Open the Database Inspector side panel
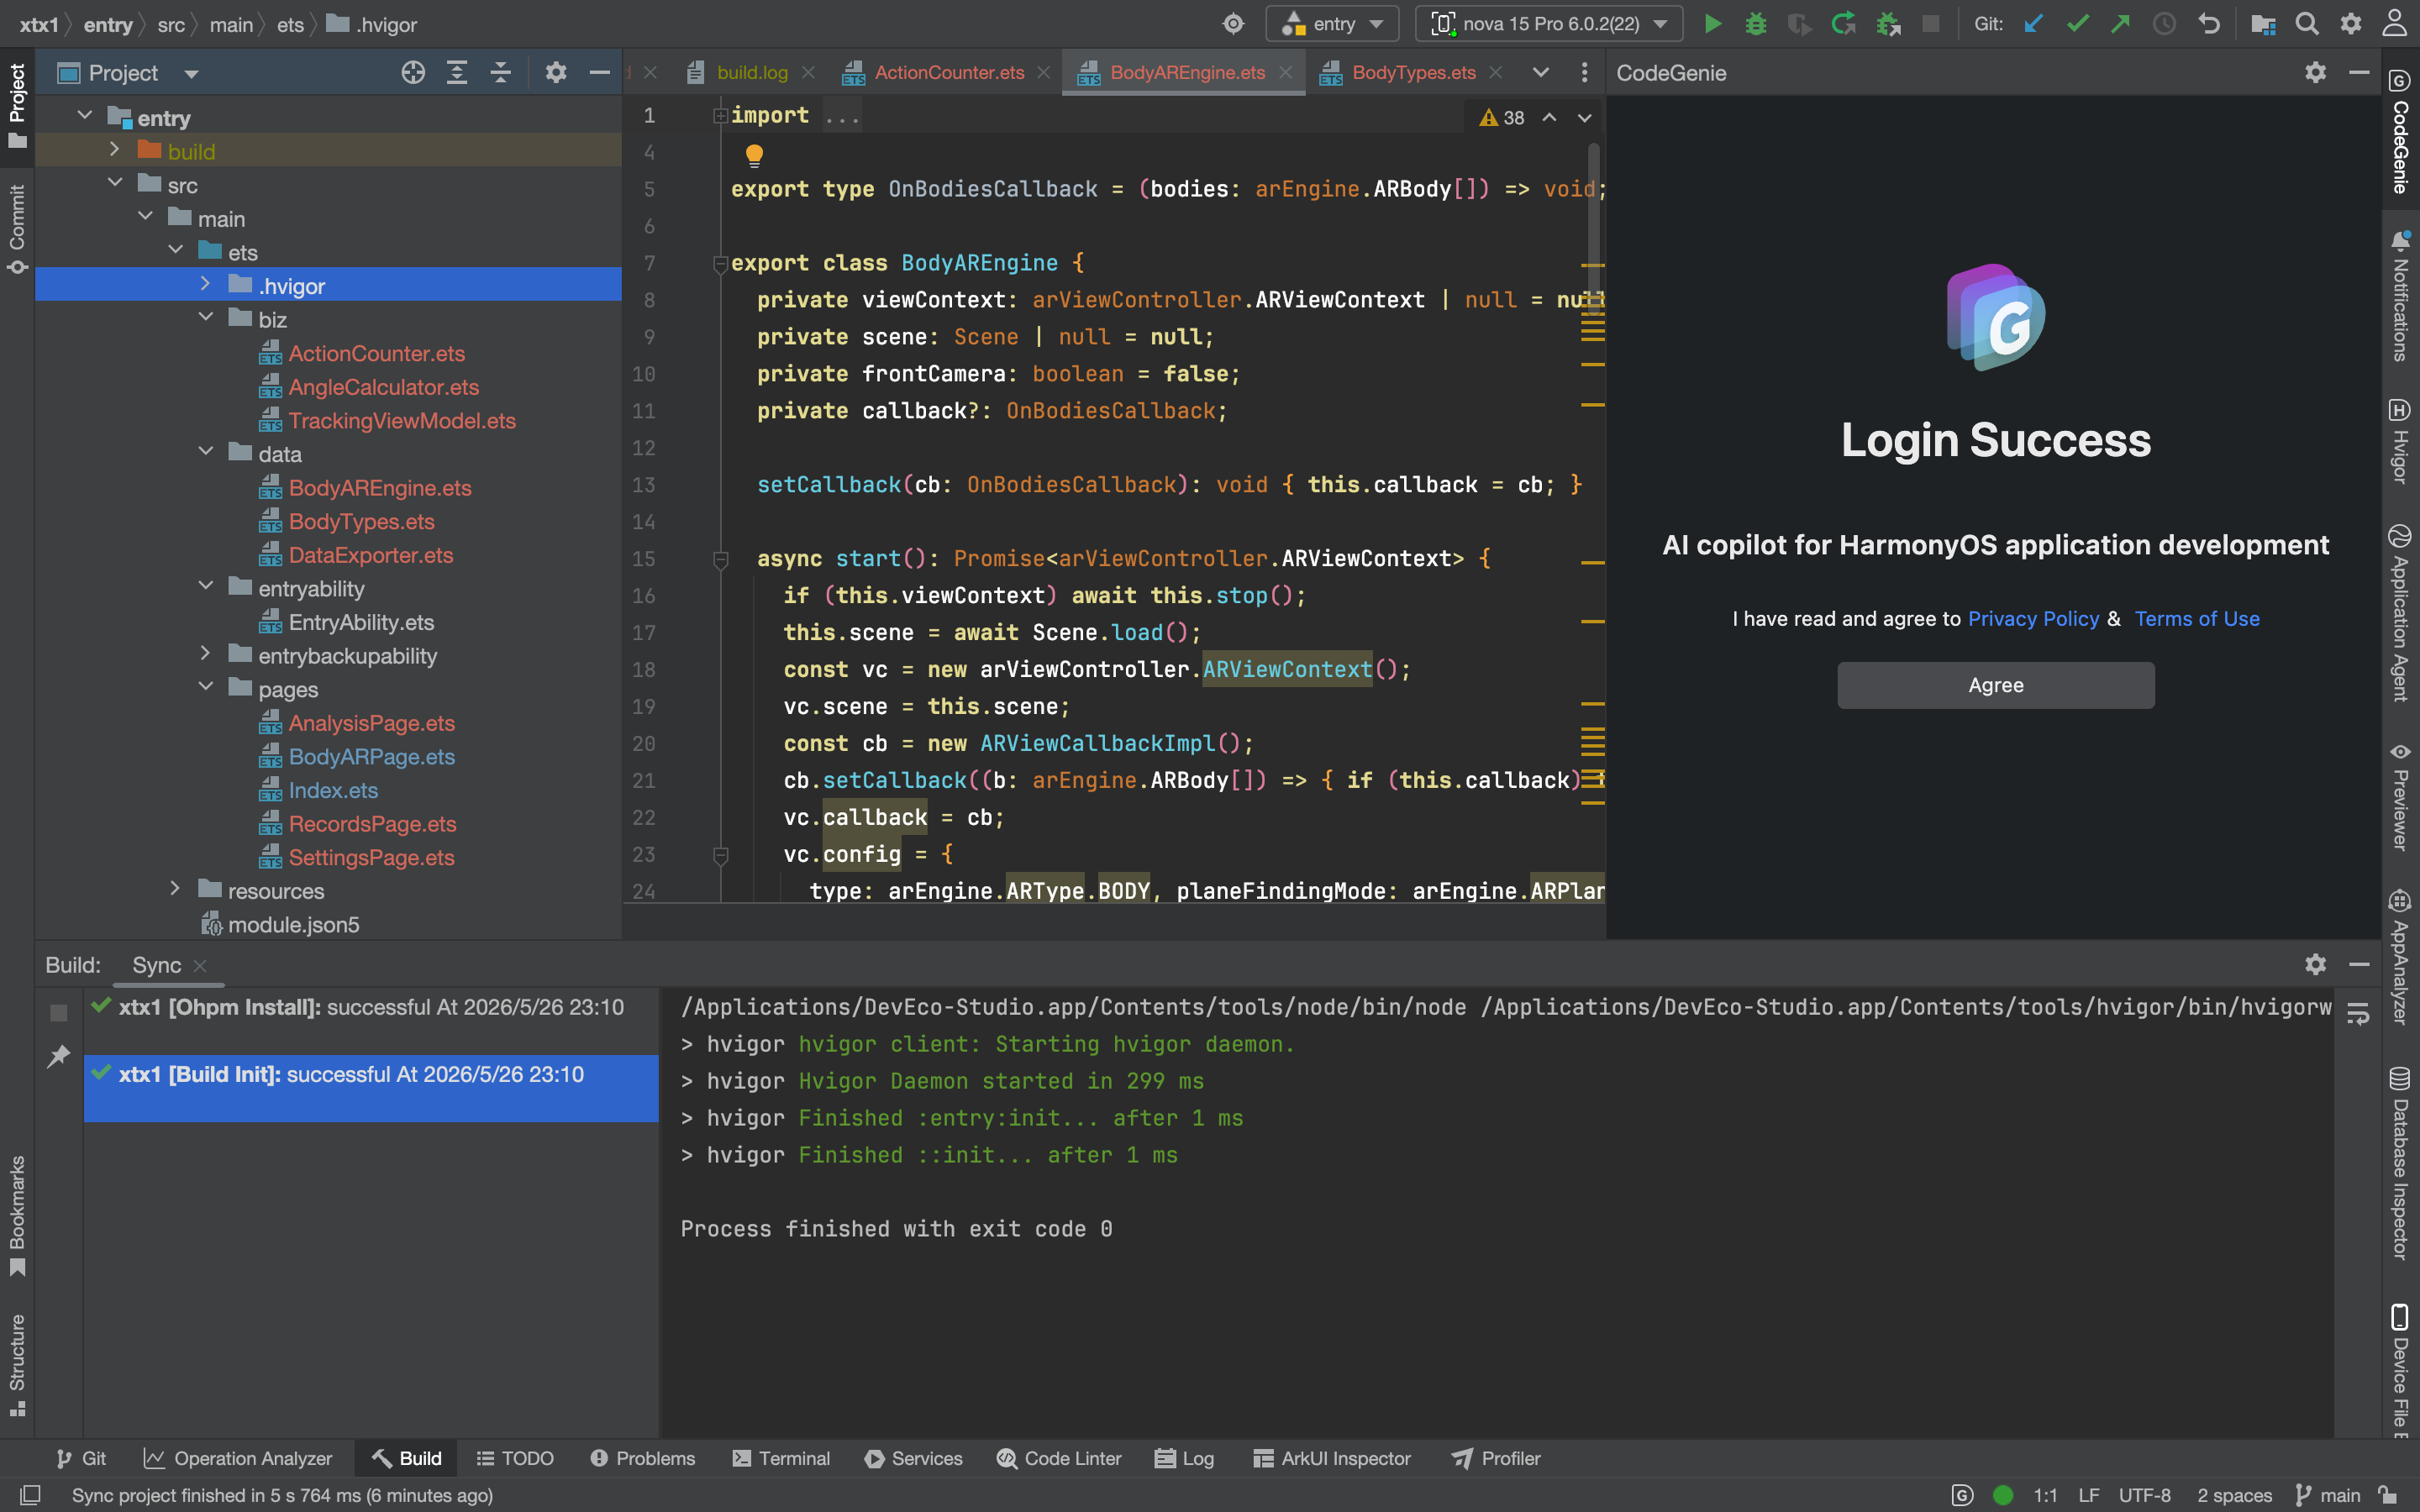The width and height of the screenshot is (2420, 1512). [2400, 1164]
